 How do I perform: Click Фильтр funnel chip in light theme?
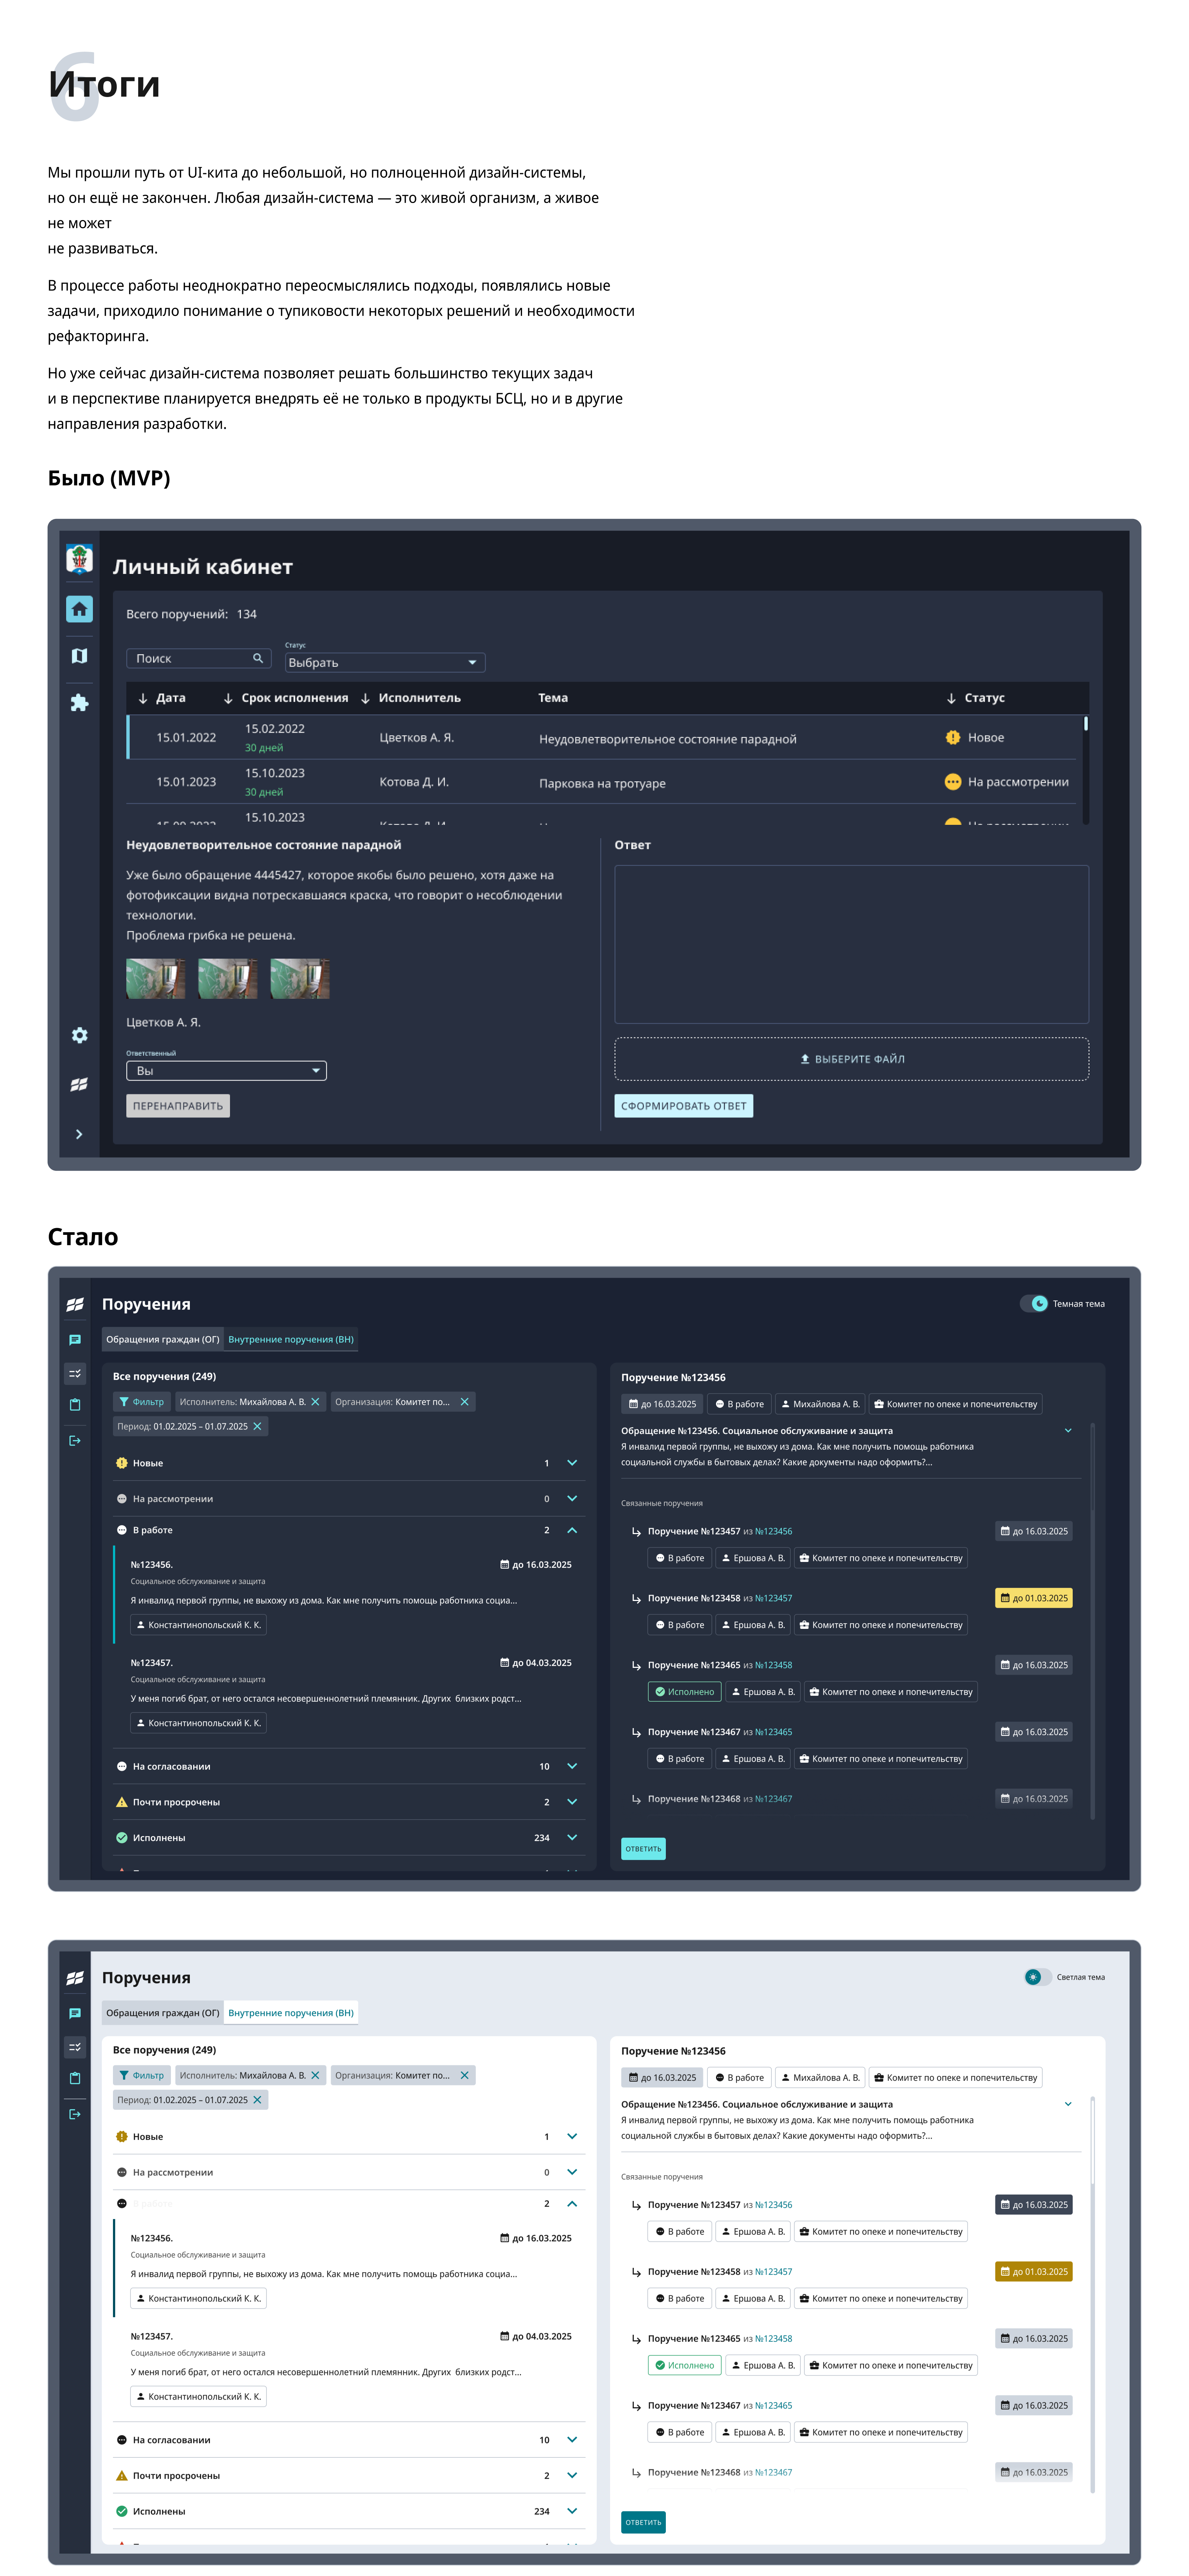click(x=142, y=2075)
